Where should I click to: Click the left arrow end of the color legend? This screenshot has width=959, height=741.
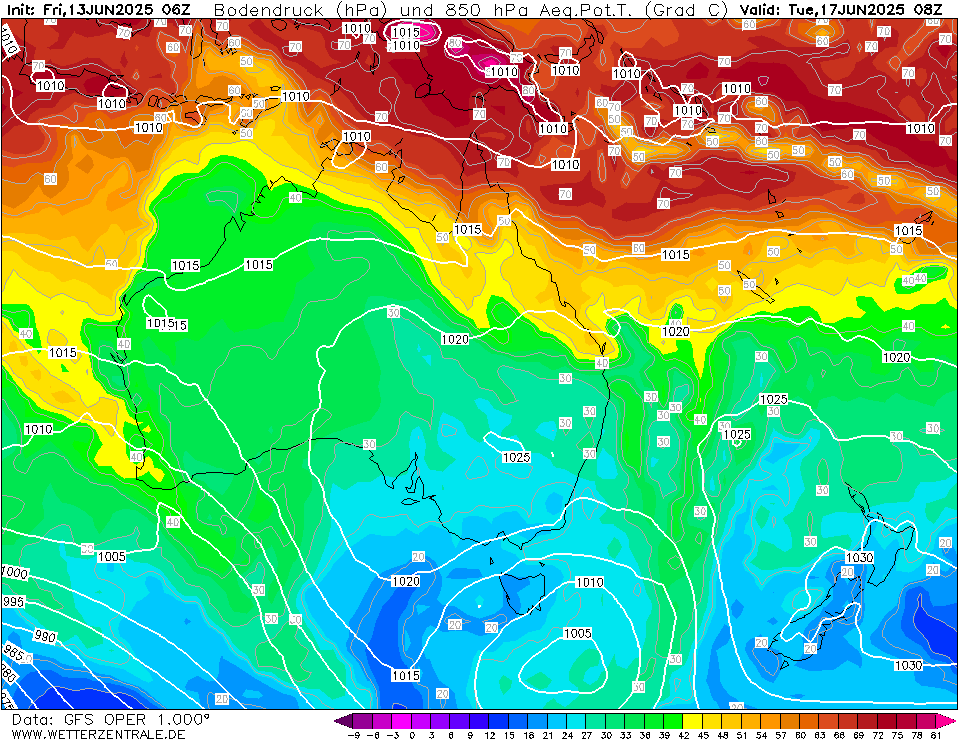(x=342, y=720)
